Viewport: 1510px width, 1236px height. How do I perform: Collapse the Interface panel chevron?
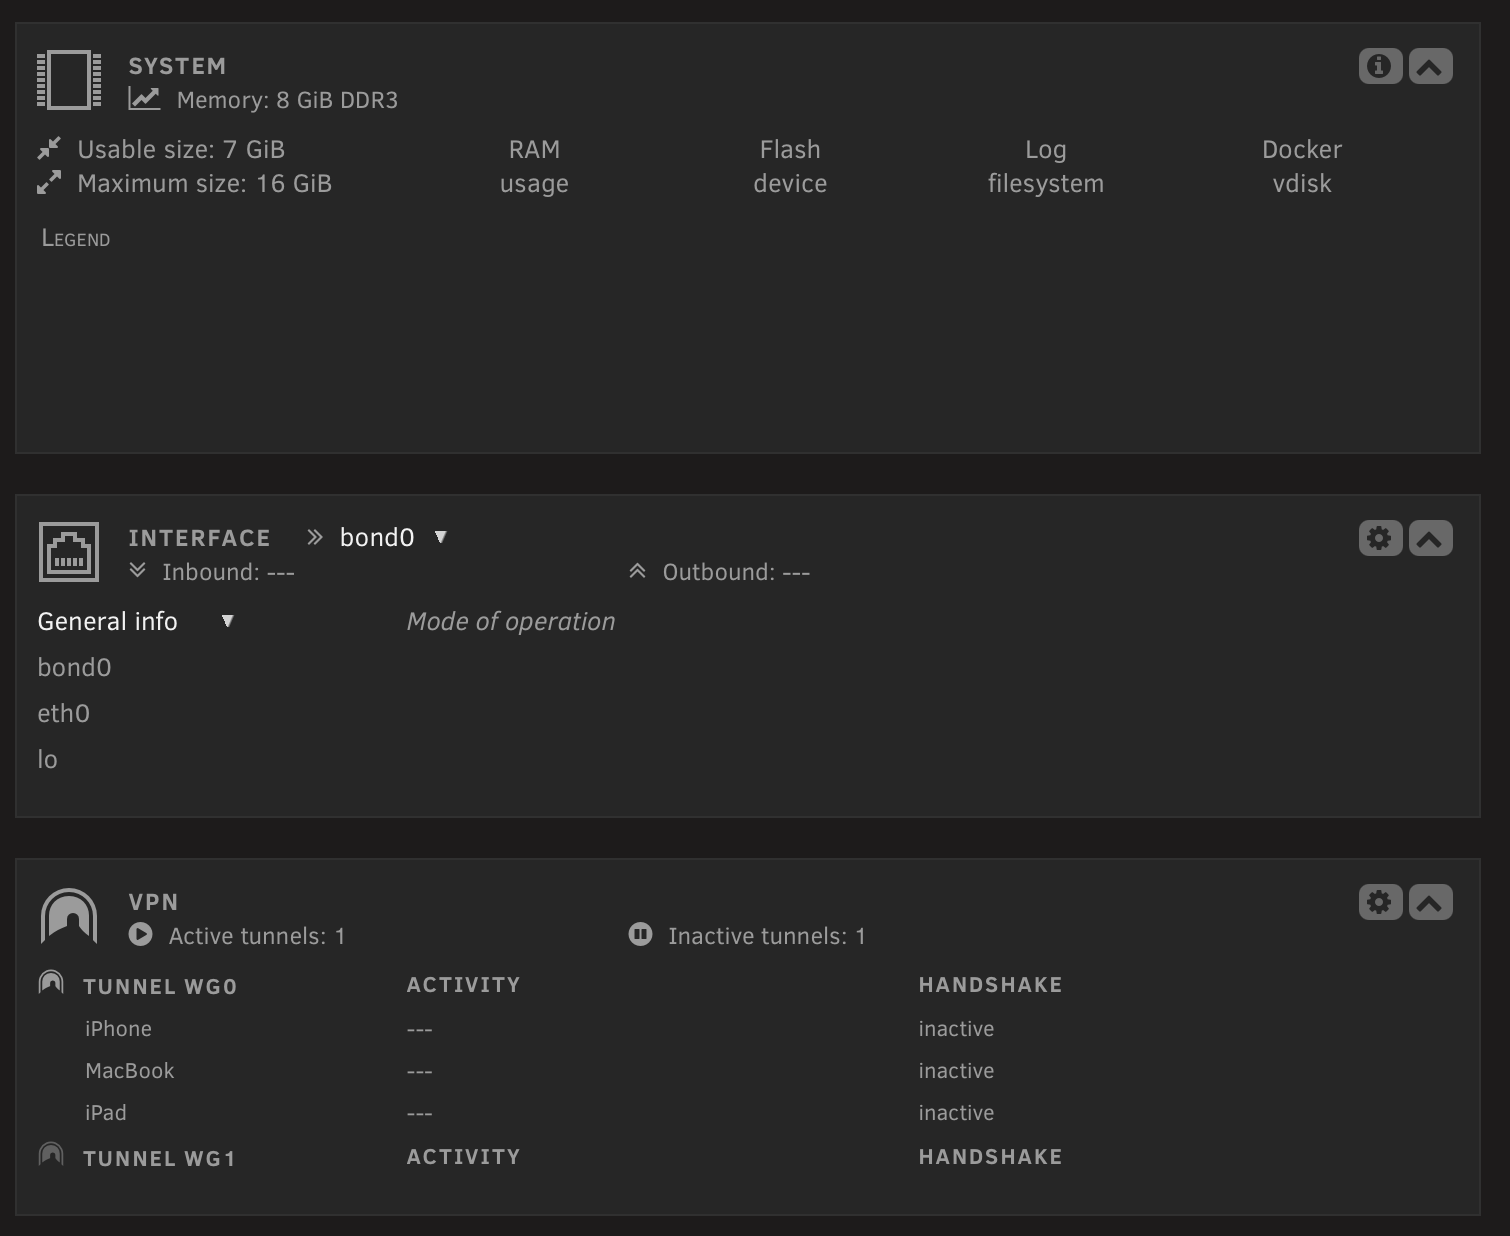click(1431, 538)
